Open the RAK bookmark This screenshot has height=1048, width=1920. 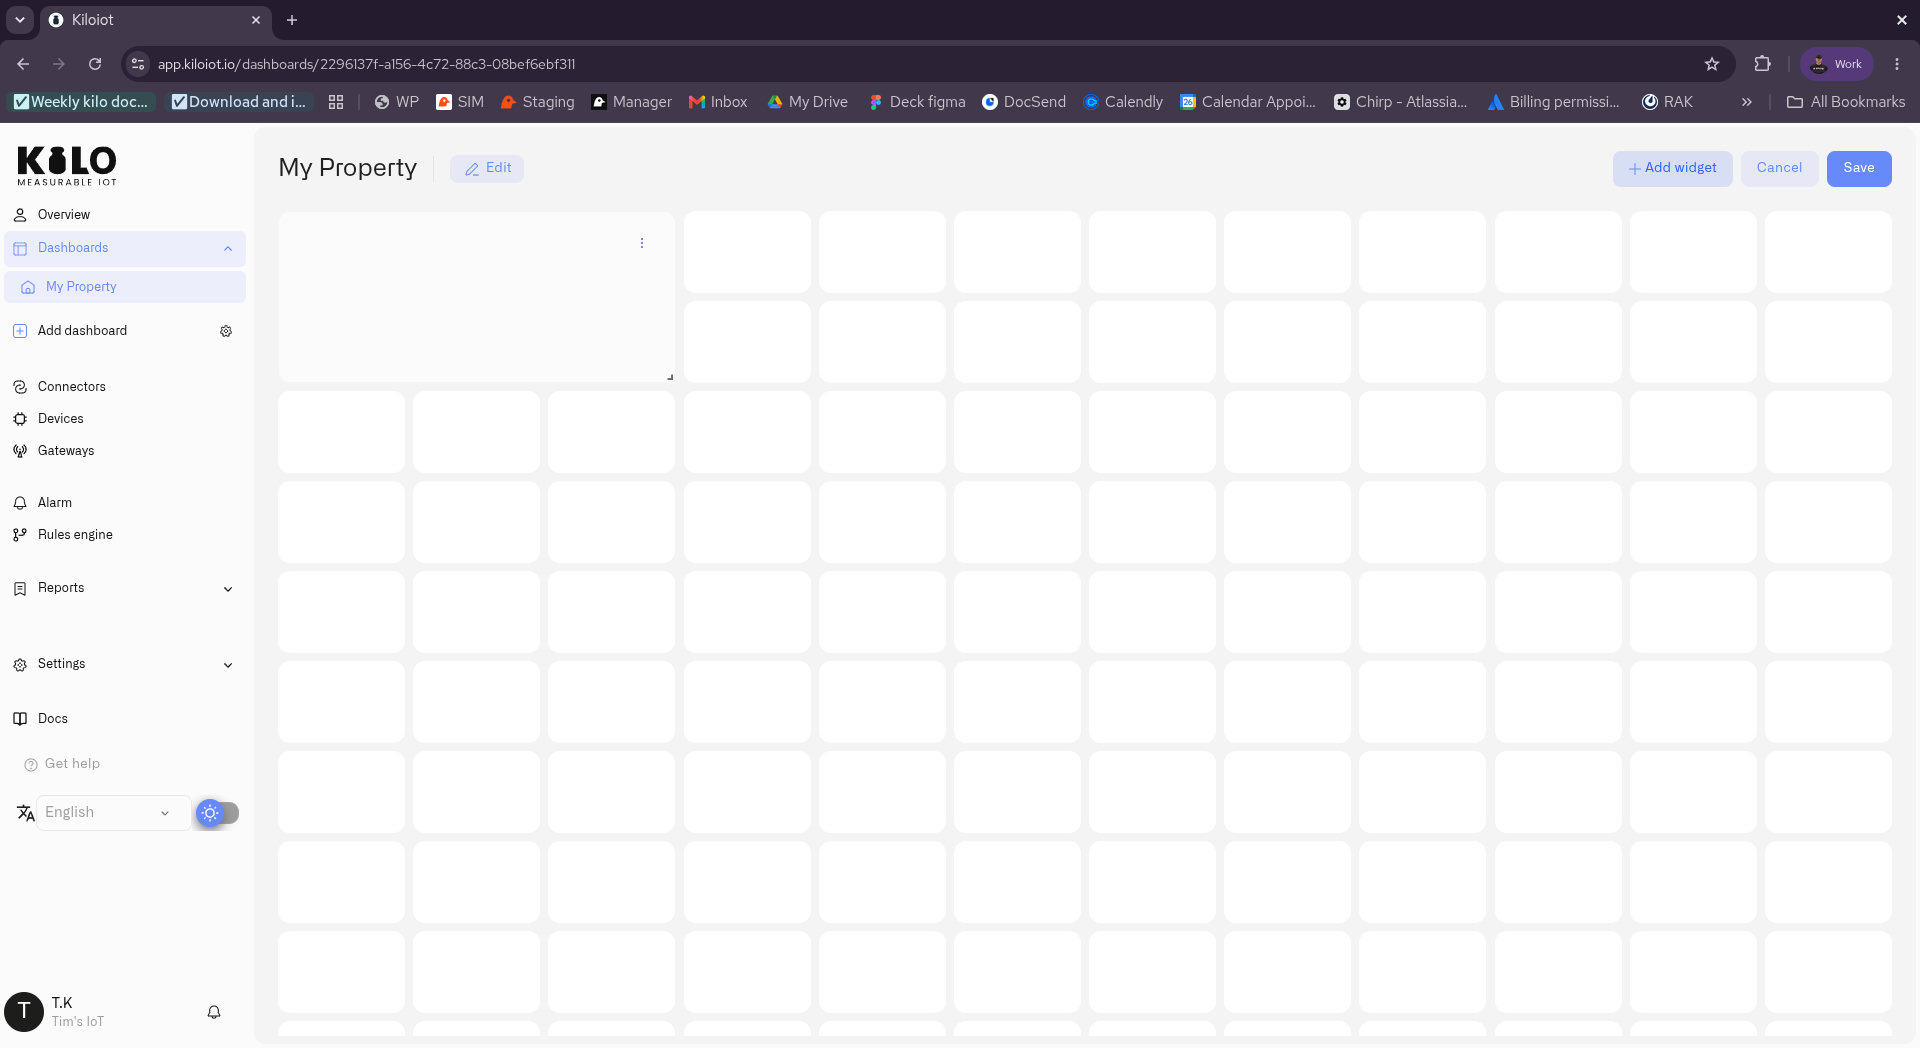point(1667,102)
